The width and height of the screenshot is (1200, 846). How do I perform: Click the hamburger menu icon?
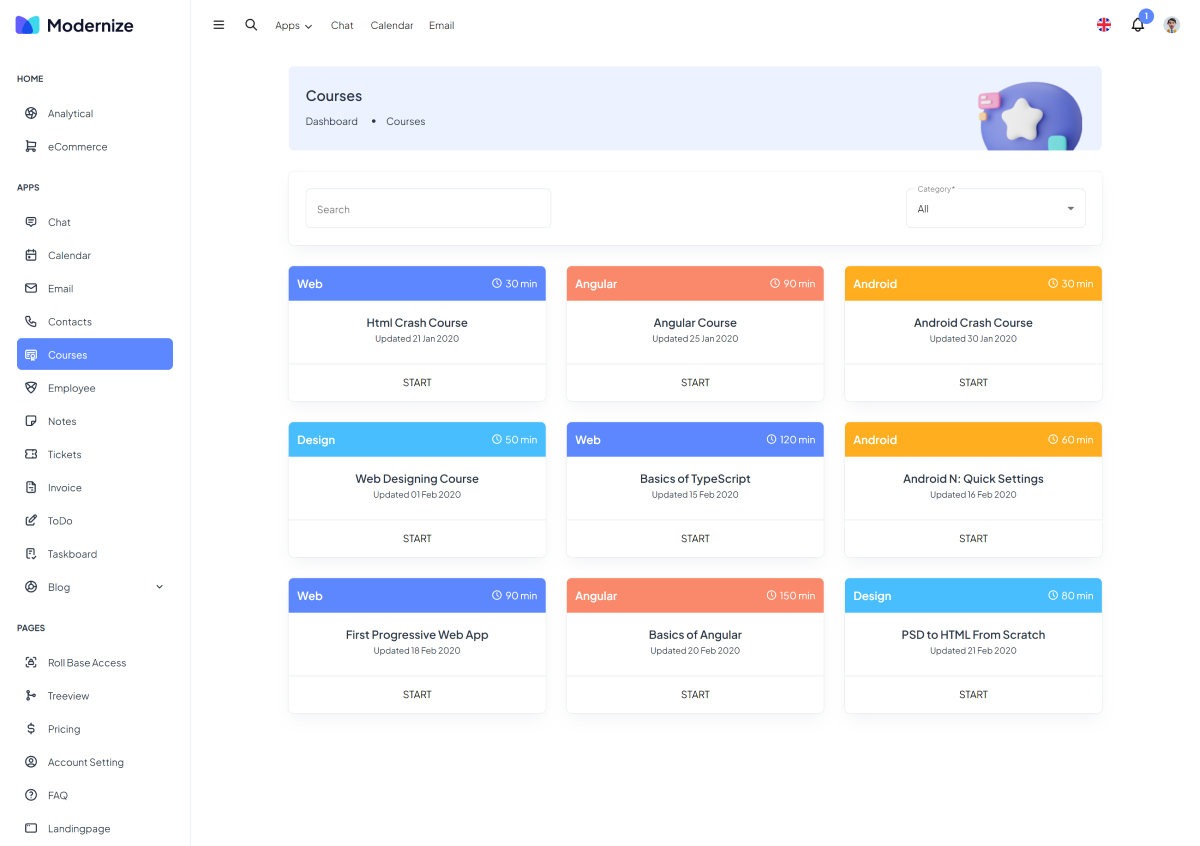(219, 25)
